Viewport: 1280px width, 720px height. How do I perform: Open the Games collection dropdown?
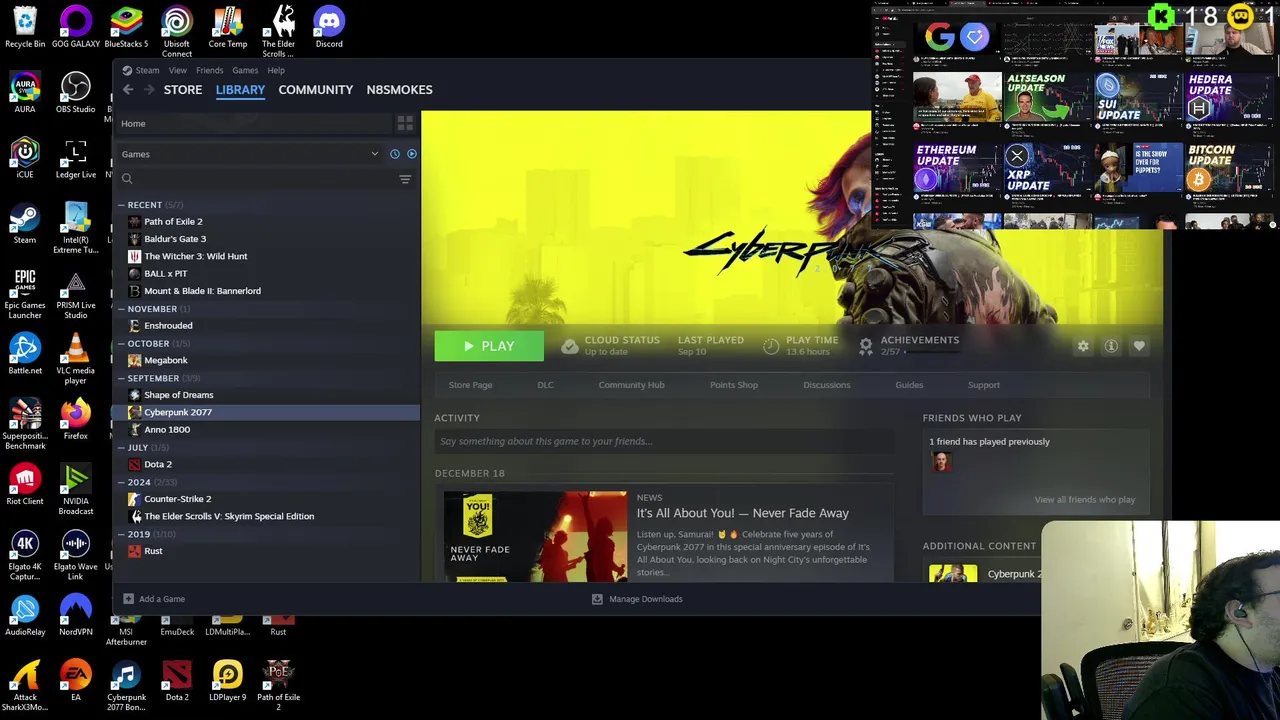coord(251,154)
